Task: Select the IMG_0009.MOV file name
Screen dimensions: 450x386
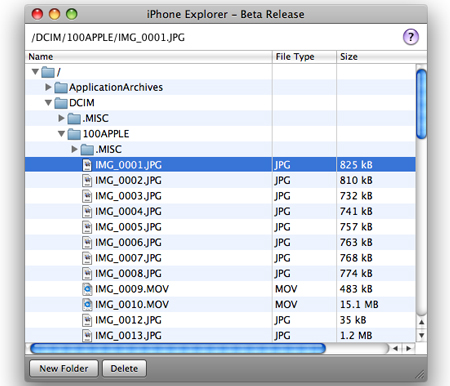Action: coord(132,289)
